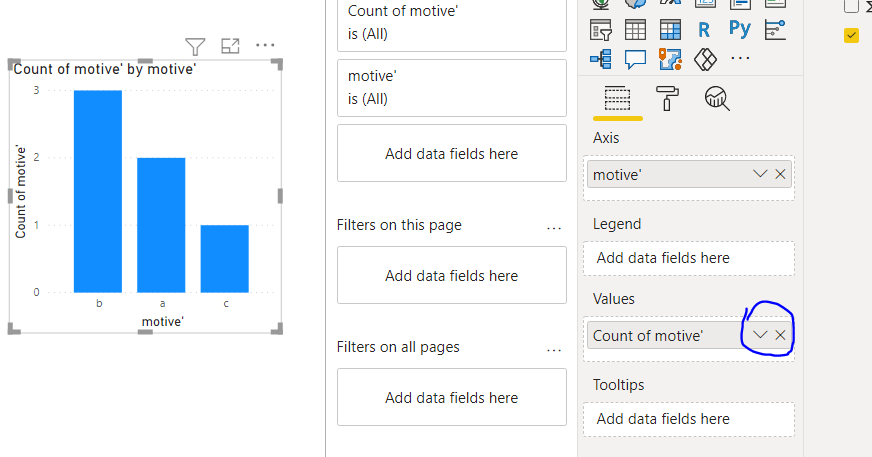872x457 pixels.
Task: Select the Slicer visual icon
Action: coord(601,29)
